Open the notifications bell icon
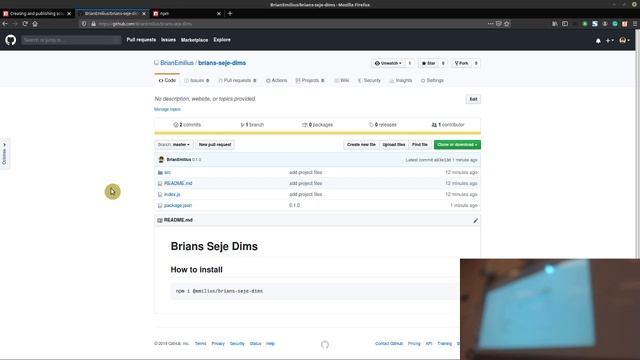This screenshot has height=360, width=640. pos(598,40)
